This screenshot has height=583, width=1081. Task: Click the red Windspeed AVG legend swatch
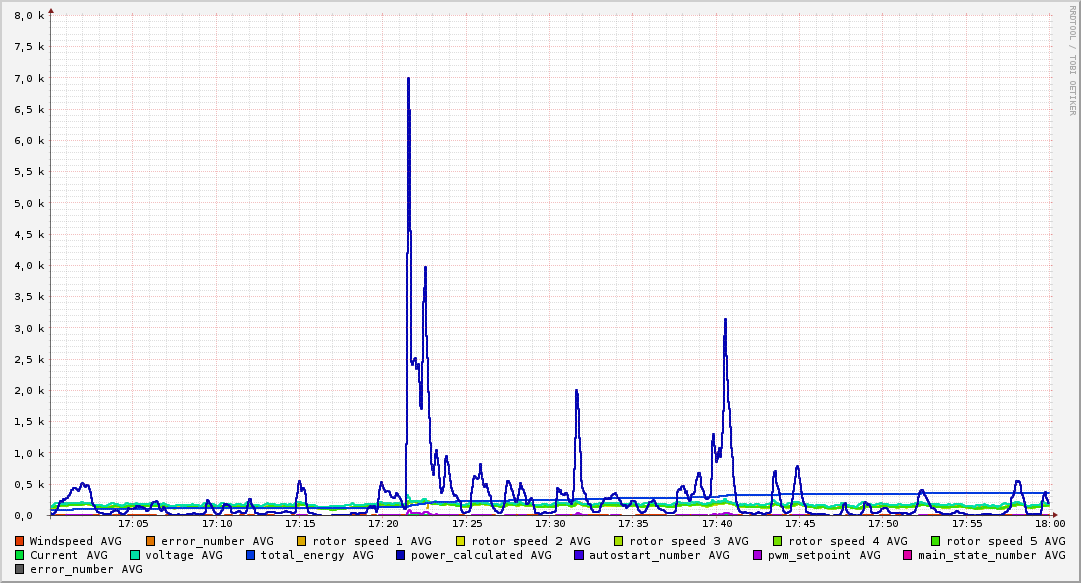point(20,542)
